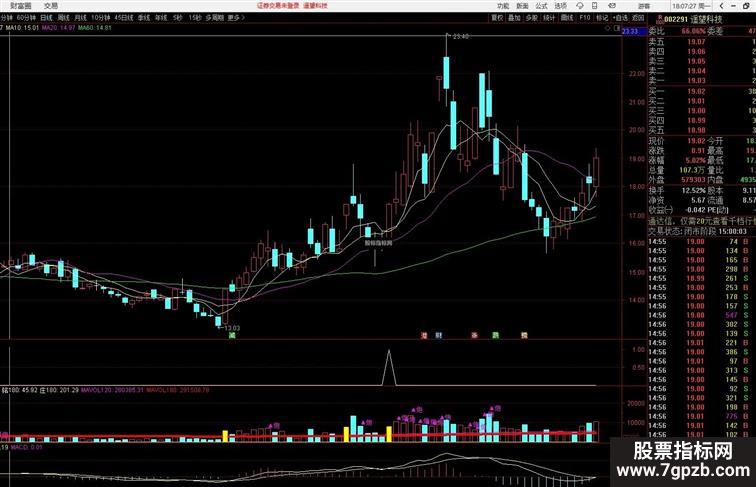Click the small square window icon above price axis

click(x=617, y=28)
